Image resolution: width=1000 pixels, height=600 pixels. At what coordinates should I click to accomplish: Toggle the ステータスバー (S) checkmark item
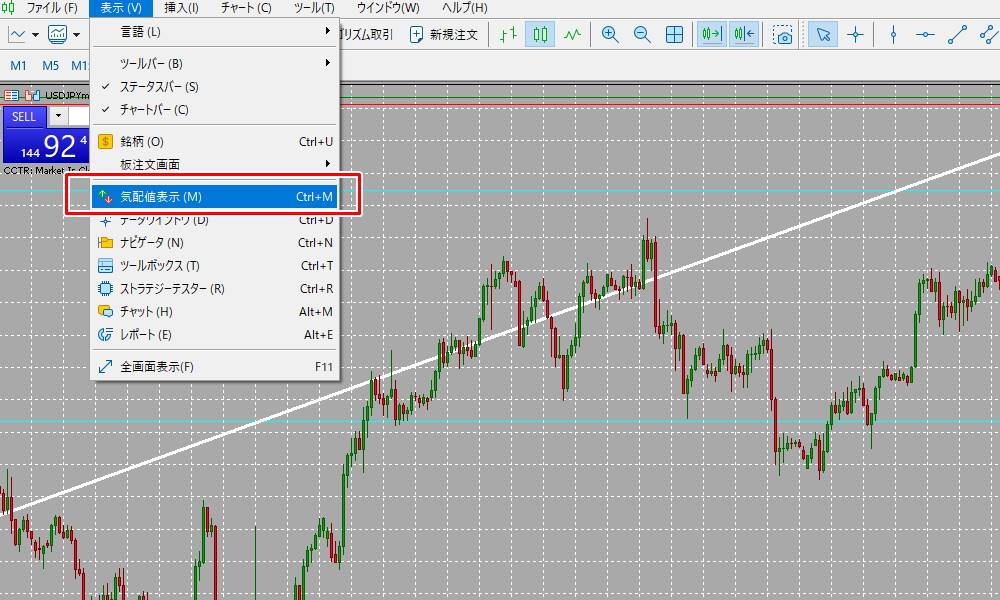159,87
